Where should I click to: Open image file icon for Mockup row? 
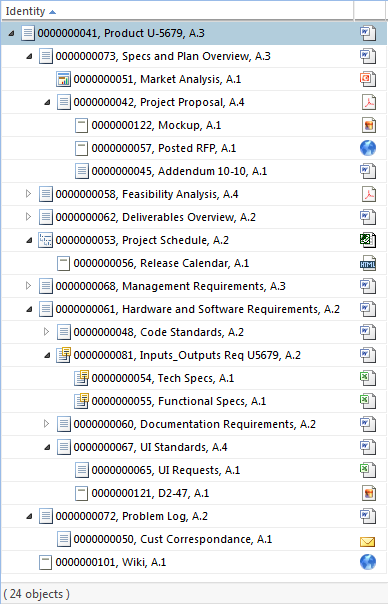(x=369, y=125)
